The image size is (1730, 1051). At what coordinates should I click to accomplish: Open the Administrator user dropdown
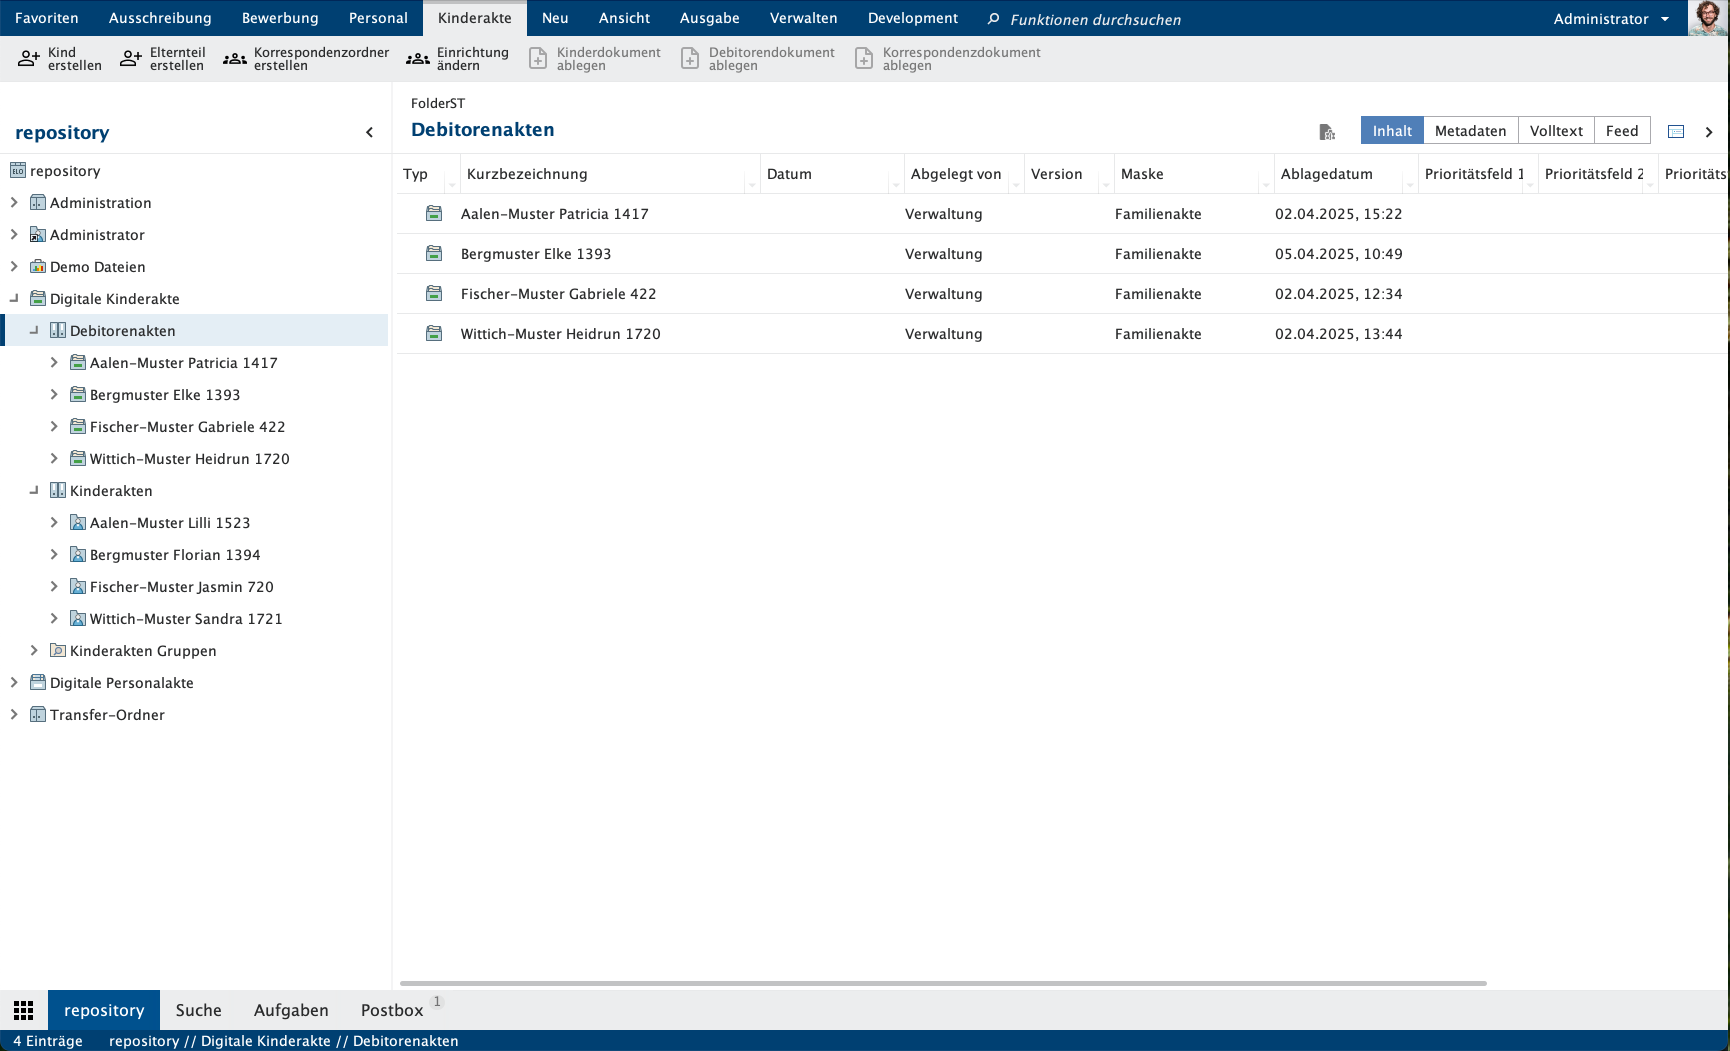pos(1665,19)
